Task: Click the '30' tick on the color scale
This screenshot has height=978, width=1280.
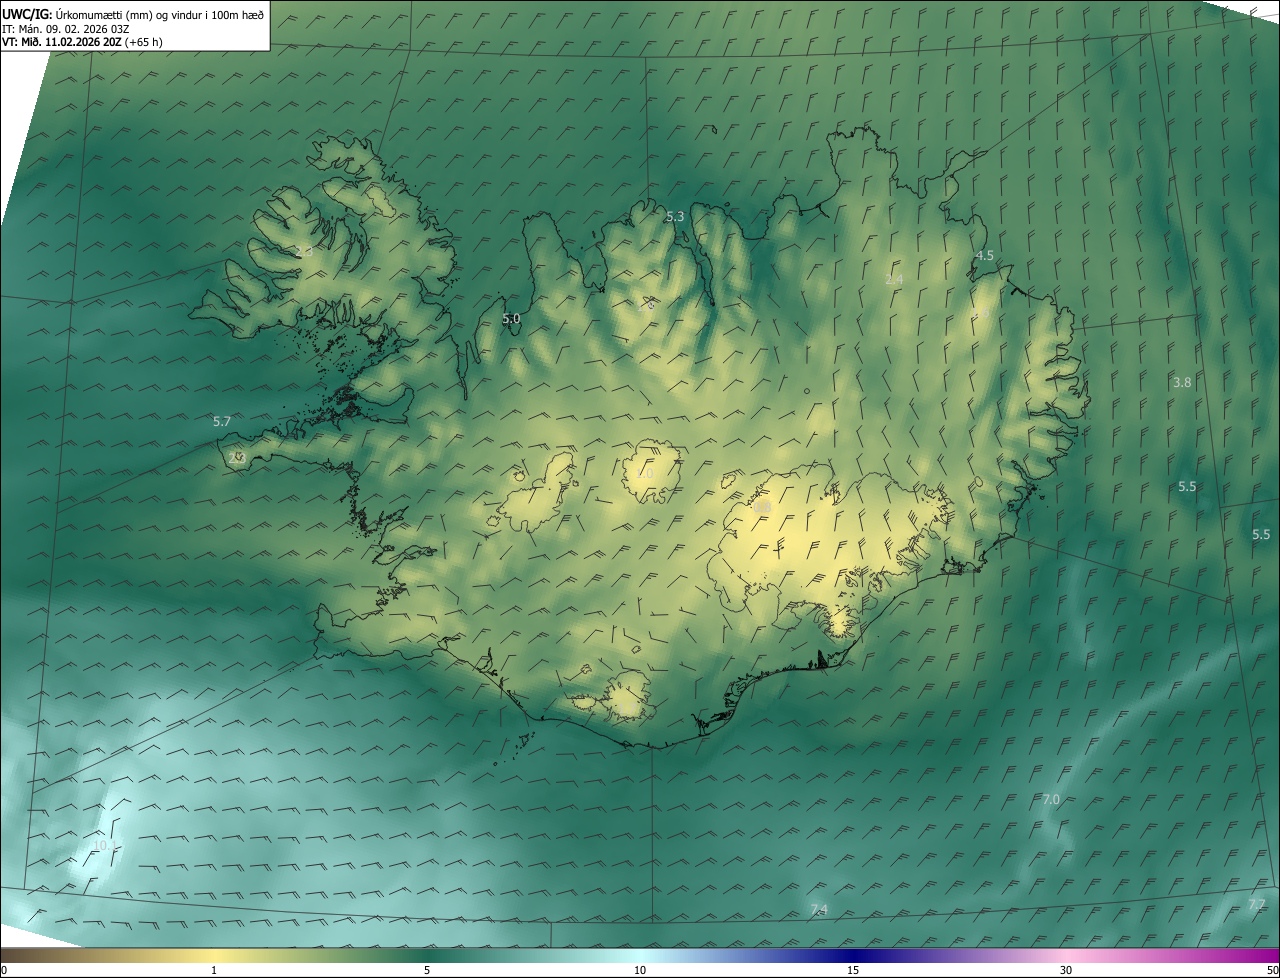Action: coord(1066,970)
